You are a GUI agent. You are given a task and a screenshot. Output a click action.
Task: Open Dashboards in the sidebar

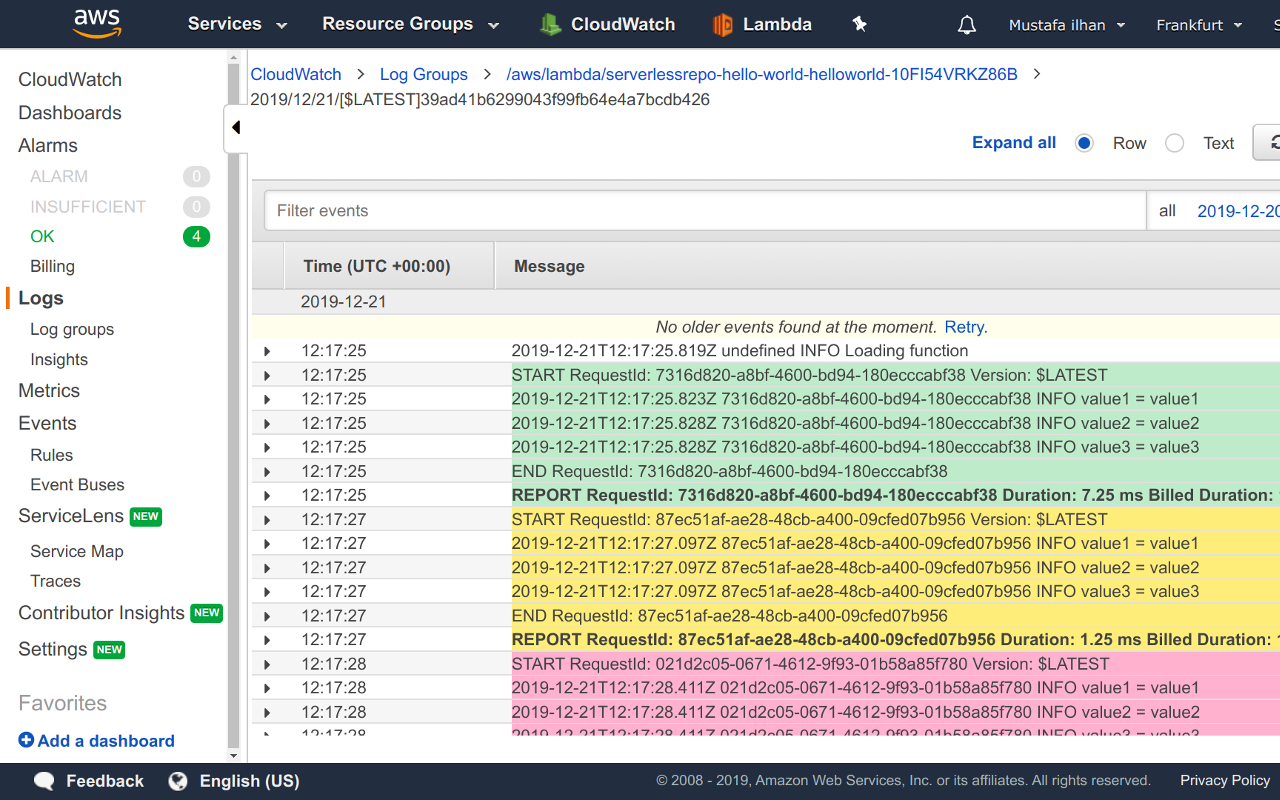click(x=70, y=113)
